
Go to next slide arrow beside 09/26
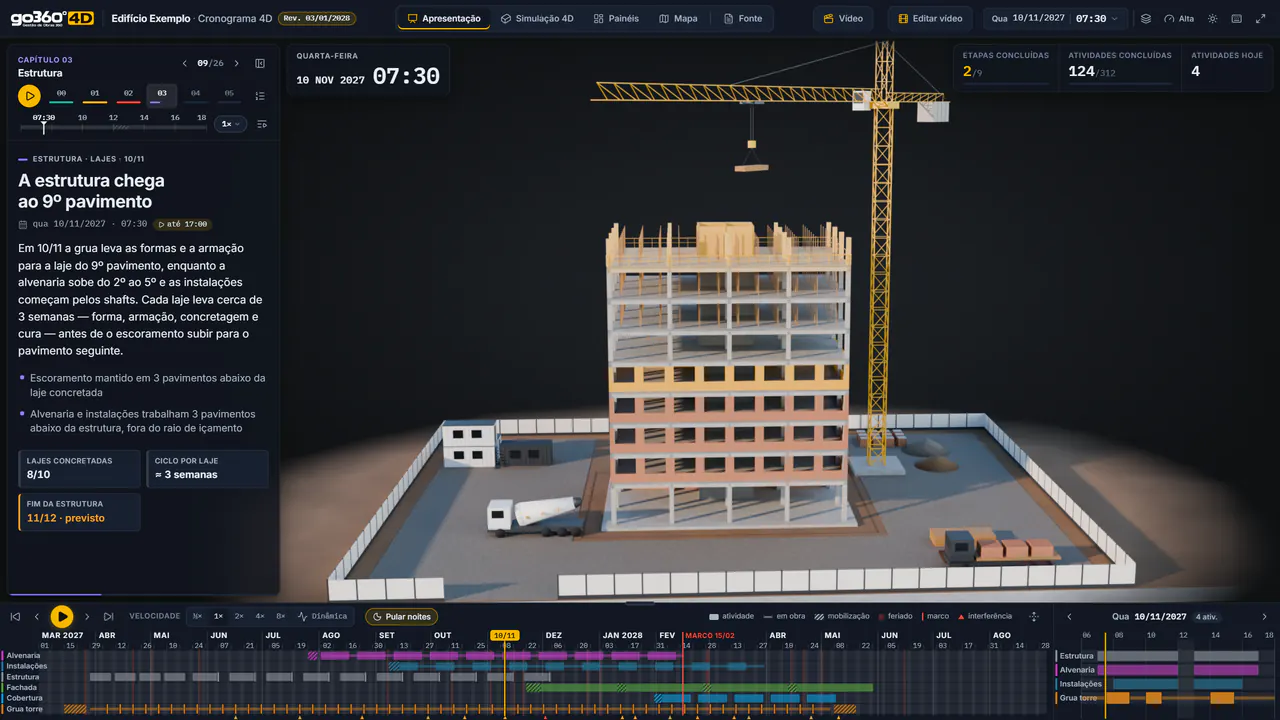(x=236, y=63)
